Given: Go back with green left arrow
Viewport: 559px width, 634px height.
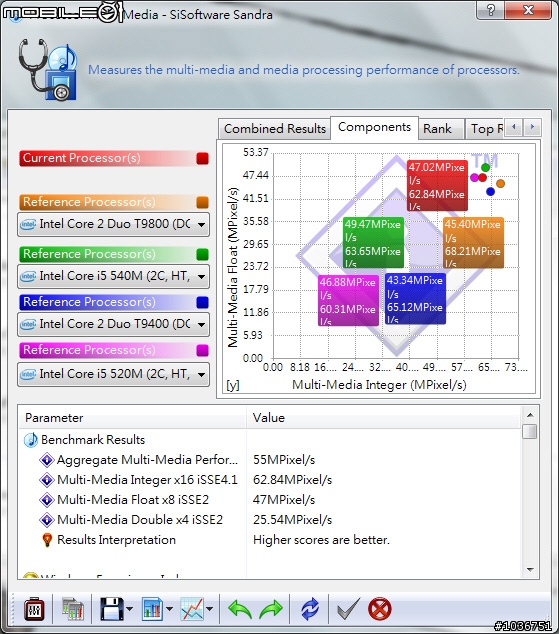Looking at the screenshot, I should [x=240, y=609].
